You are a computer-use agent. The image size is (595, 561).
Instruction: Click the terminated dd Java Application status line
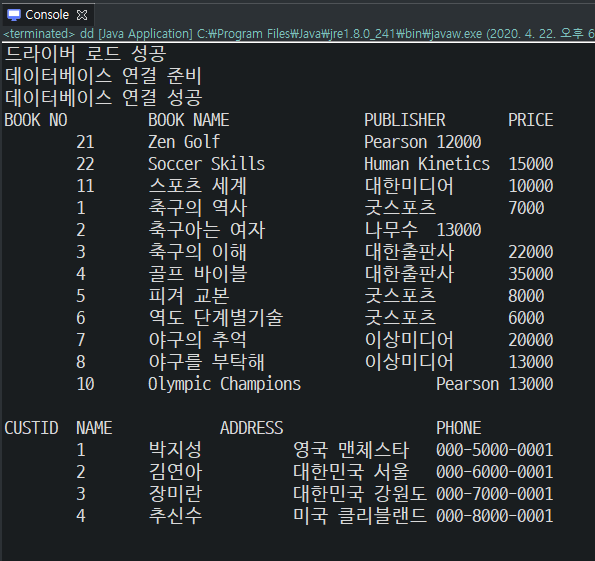(x=299, y=34)
